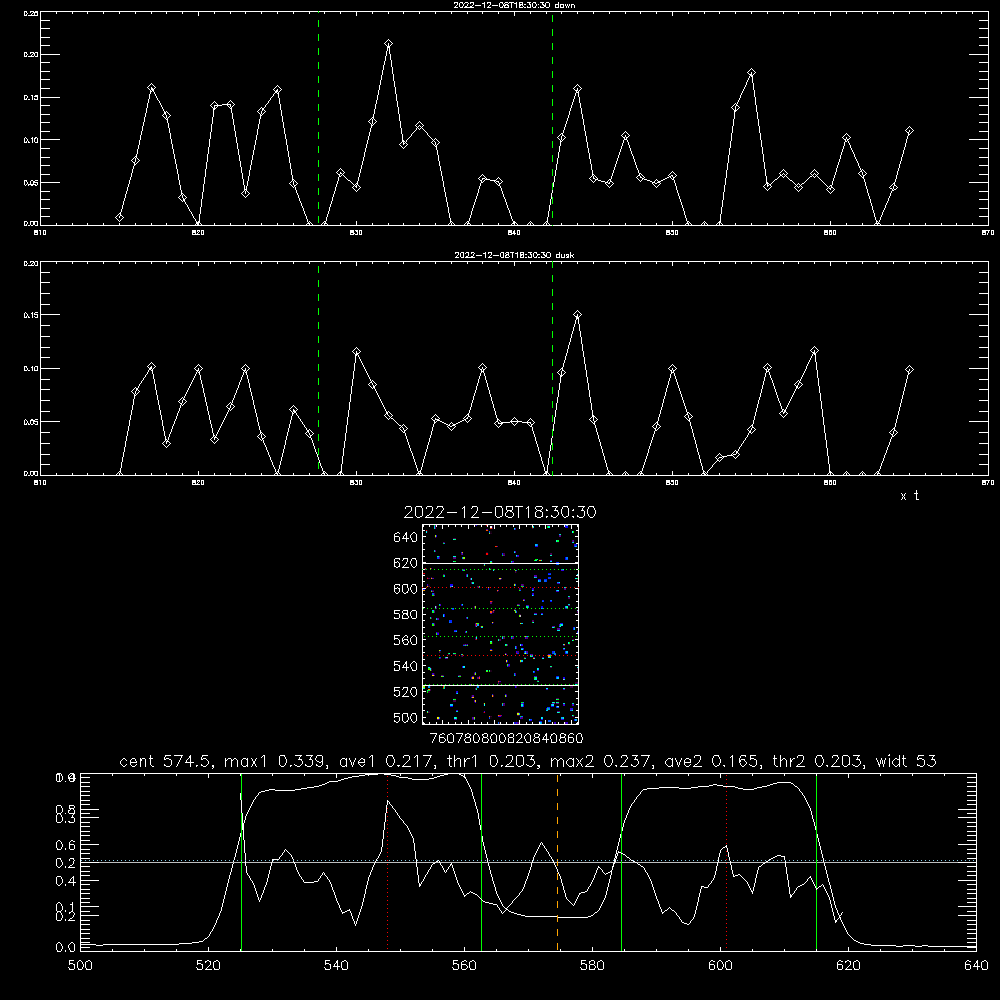The height and width of the screenshot is (1000, 1000).
Task: Click the red dotted line near 548 in bottom plot
Action: click(x=387, y=862)
